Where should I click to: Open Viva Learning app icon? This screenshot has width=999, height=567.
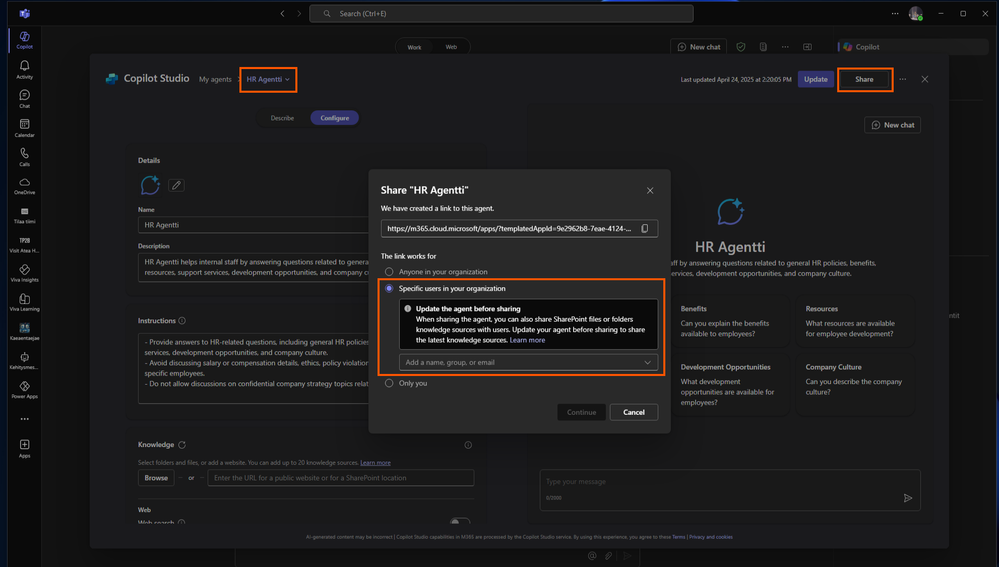click(x=24, y=302)
